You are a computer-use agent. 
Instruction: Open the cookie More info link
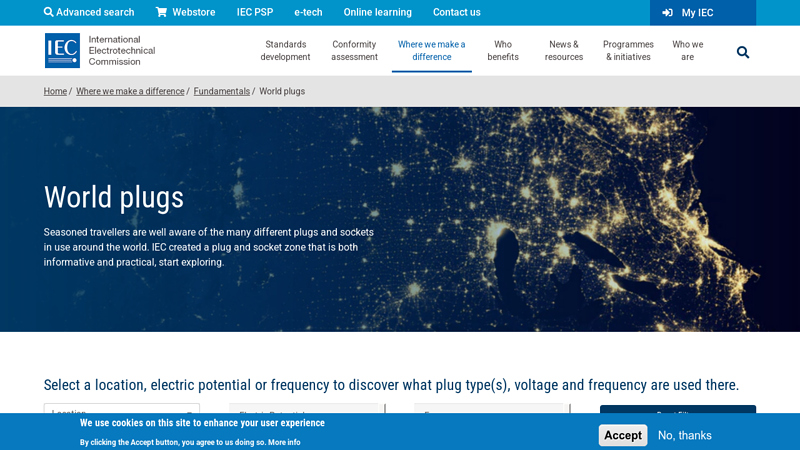point(284,442)
